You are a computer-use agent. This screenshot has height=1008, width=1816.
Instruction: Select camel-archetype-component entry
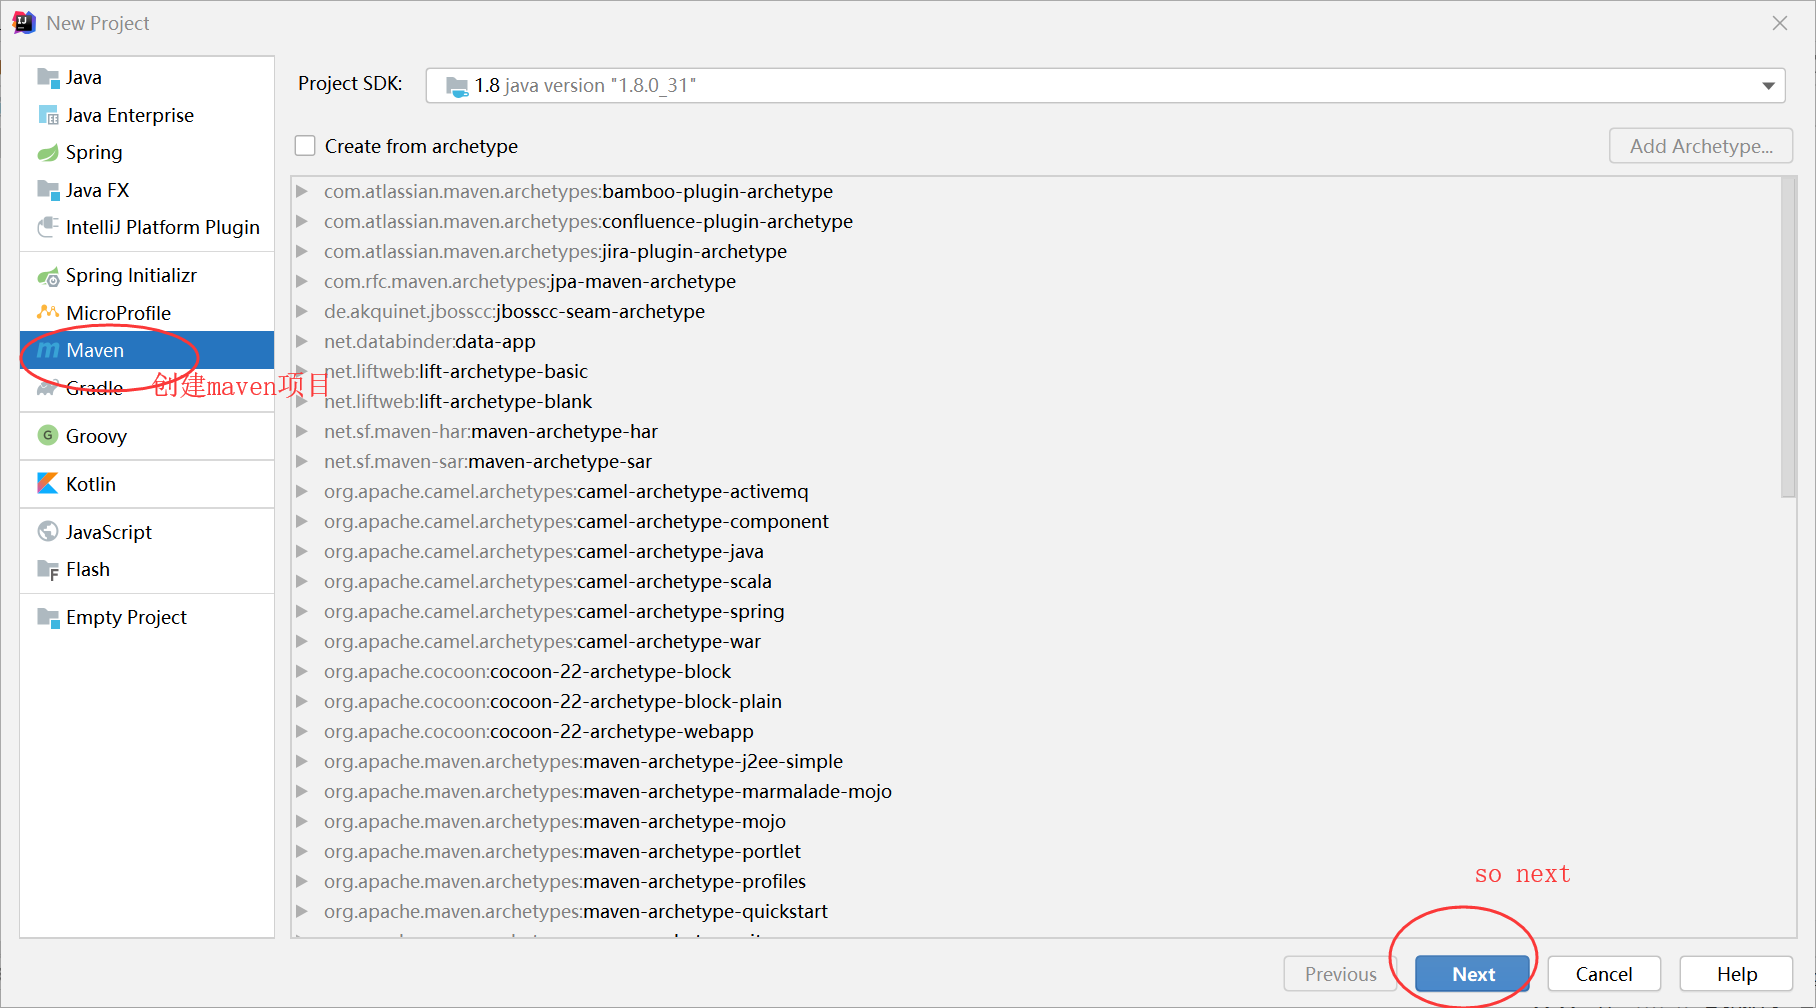click(1036, 521)
